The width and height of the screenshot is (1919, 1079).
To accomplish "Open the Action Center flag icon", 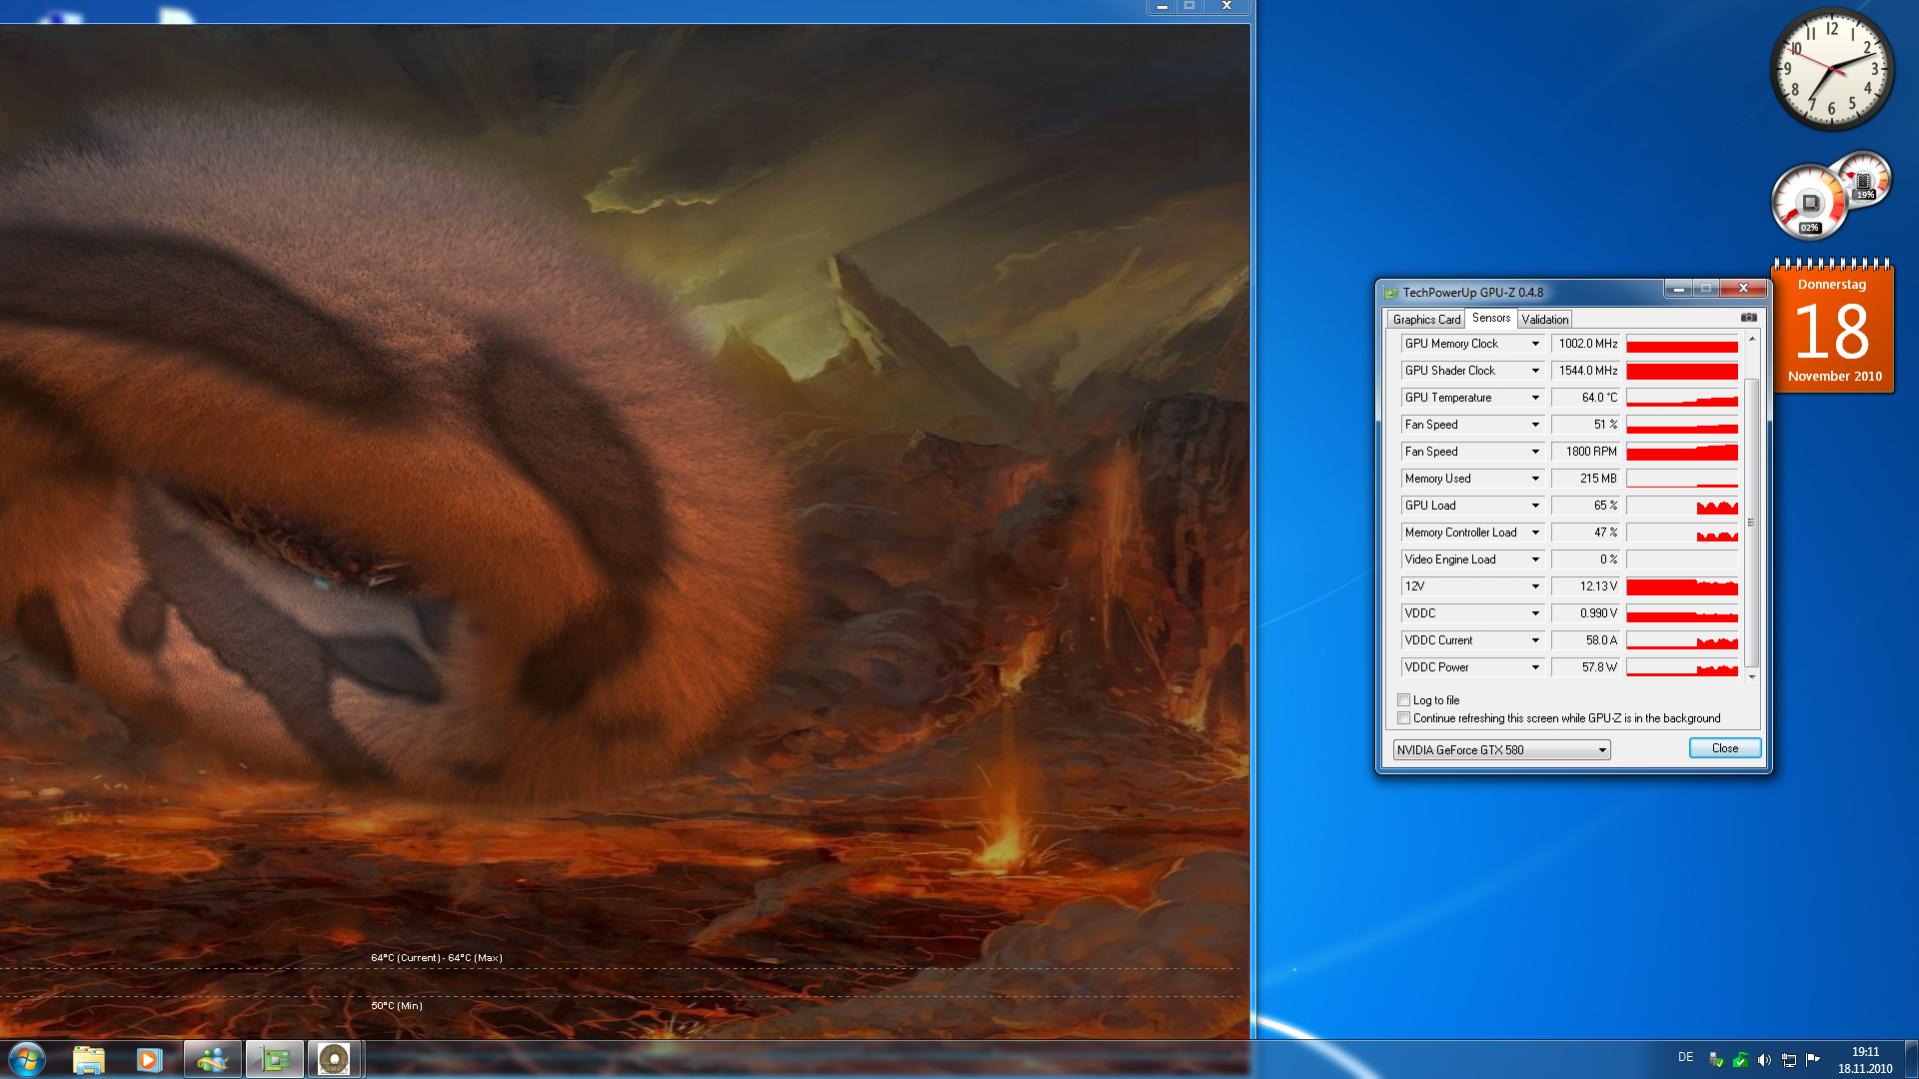I will point(1812,1060).
